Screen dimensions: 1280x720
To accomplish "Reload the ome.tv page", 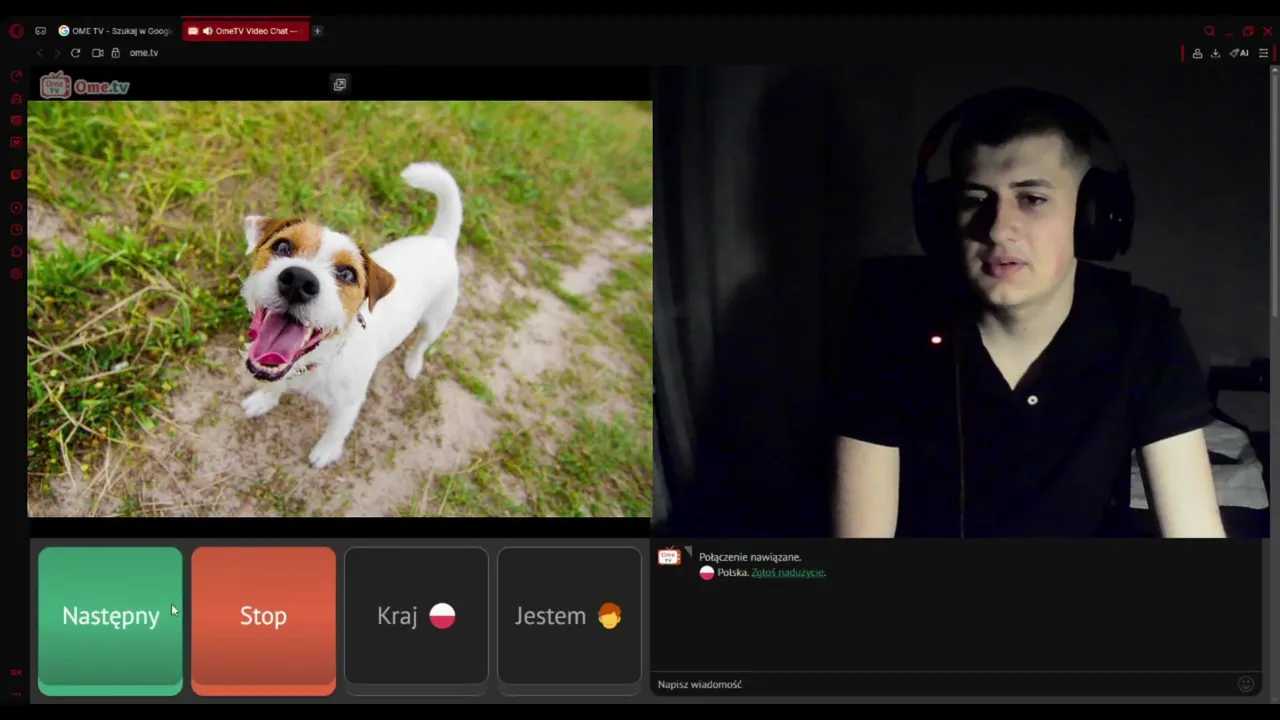I will (75, 53).
